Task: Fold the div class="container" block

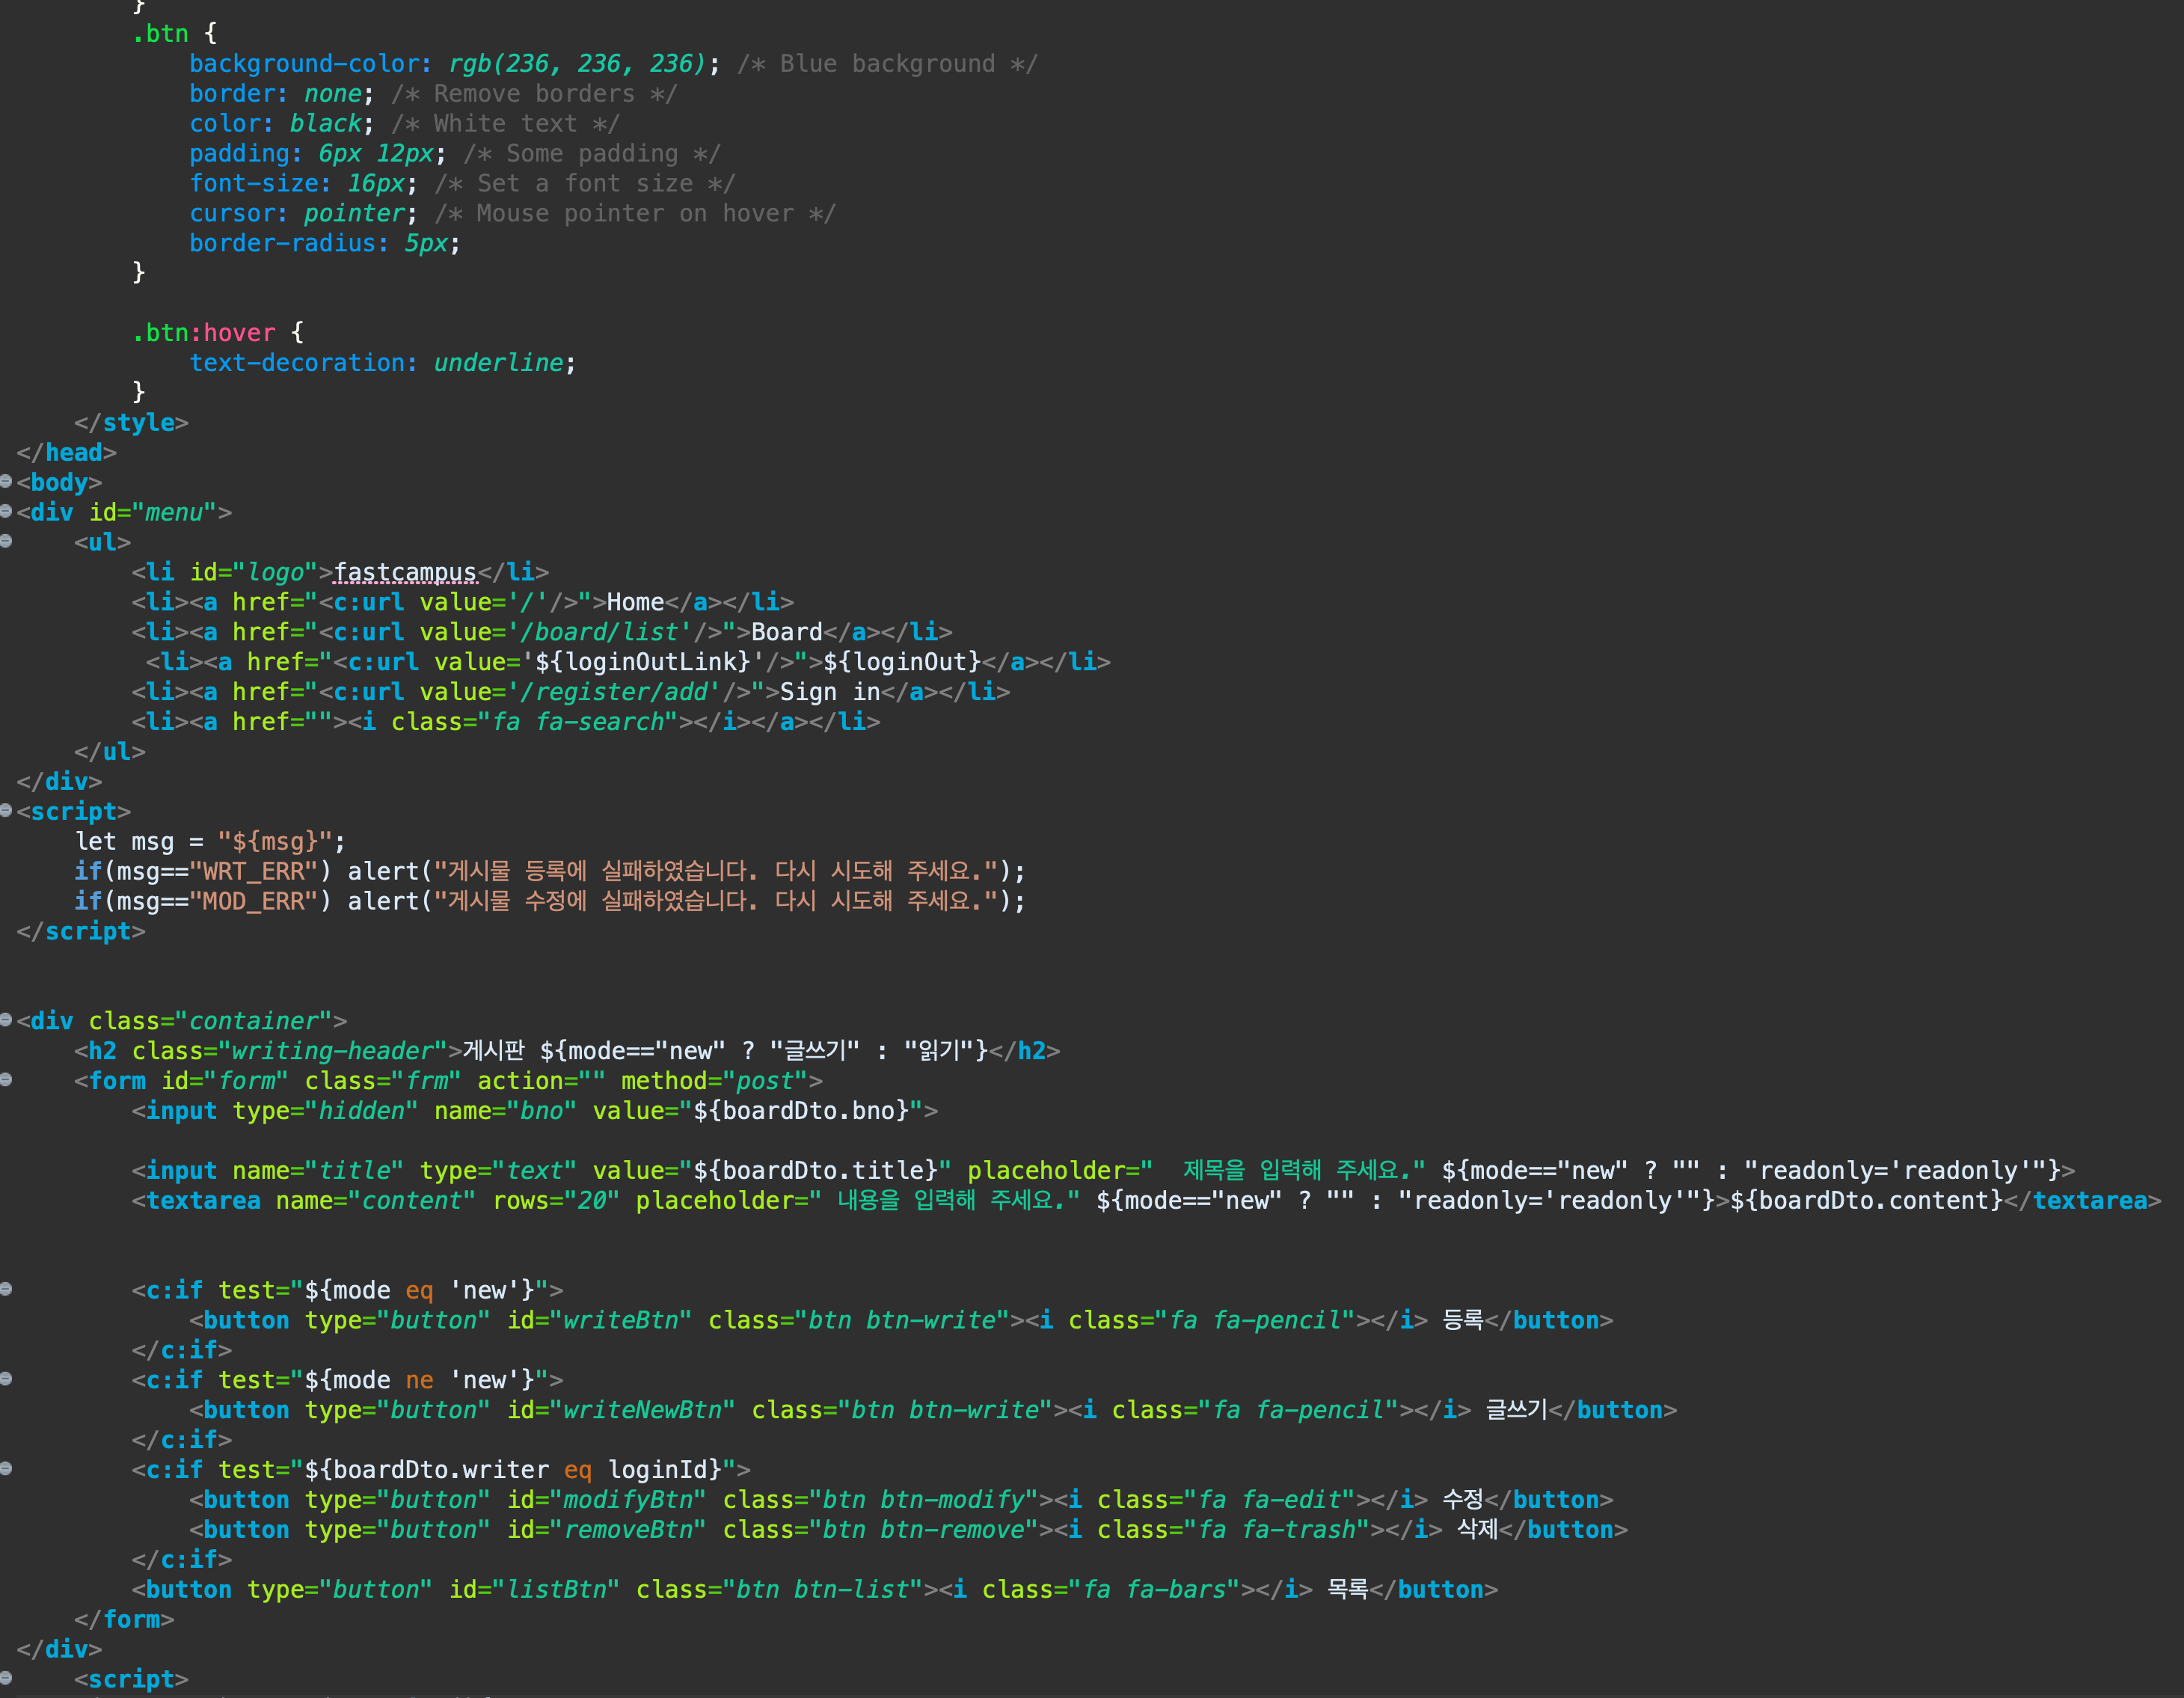Action: coord(6,1020)
